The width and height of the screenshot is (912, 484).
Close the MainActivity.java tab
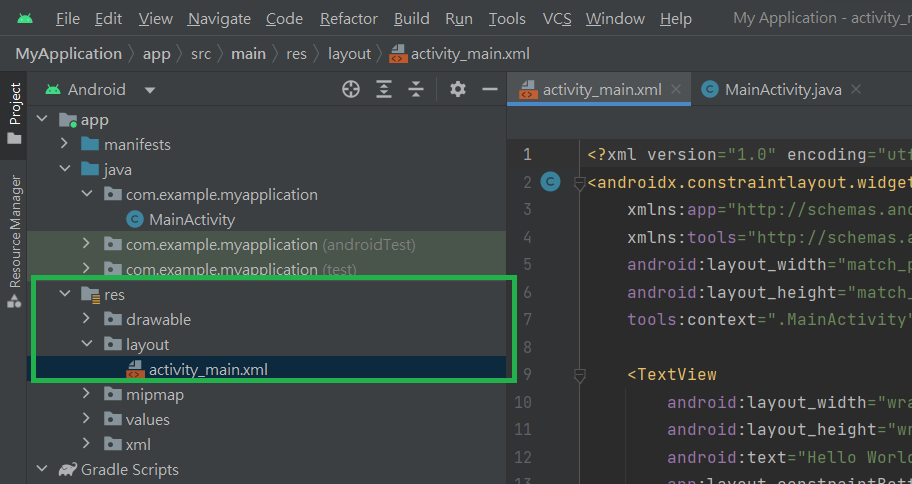pos(856,90)
